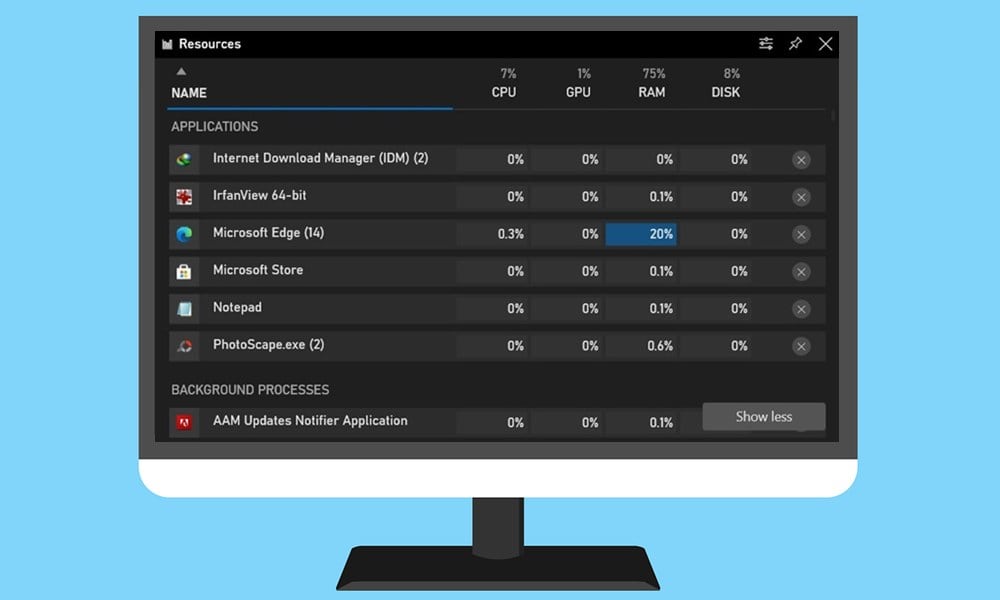Click the BACKGROUND PROCESSES section heading
The image size is (1000, 600).
click(x=250, y=390)
